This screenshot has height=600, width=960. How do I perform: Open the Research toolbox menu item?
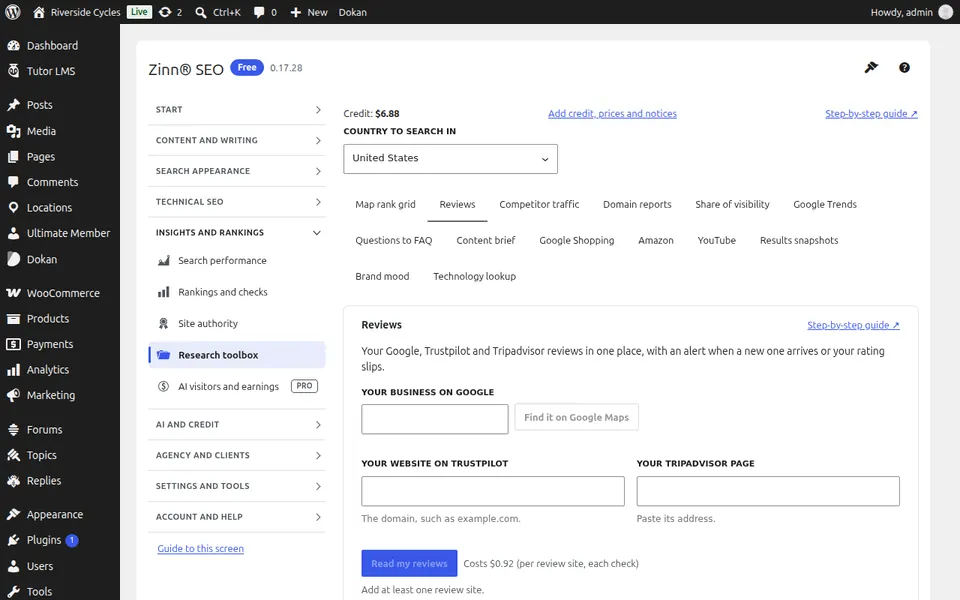click(x=238, y=355)
